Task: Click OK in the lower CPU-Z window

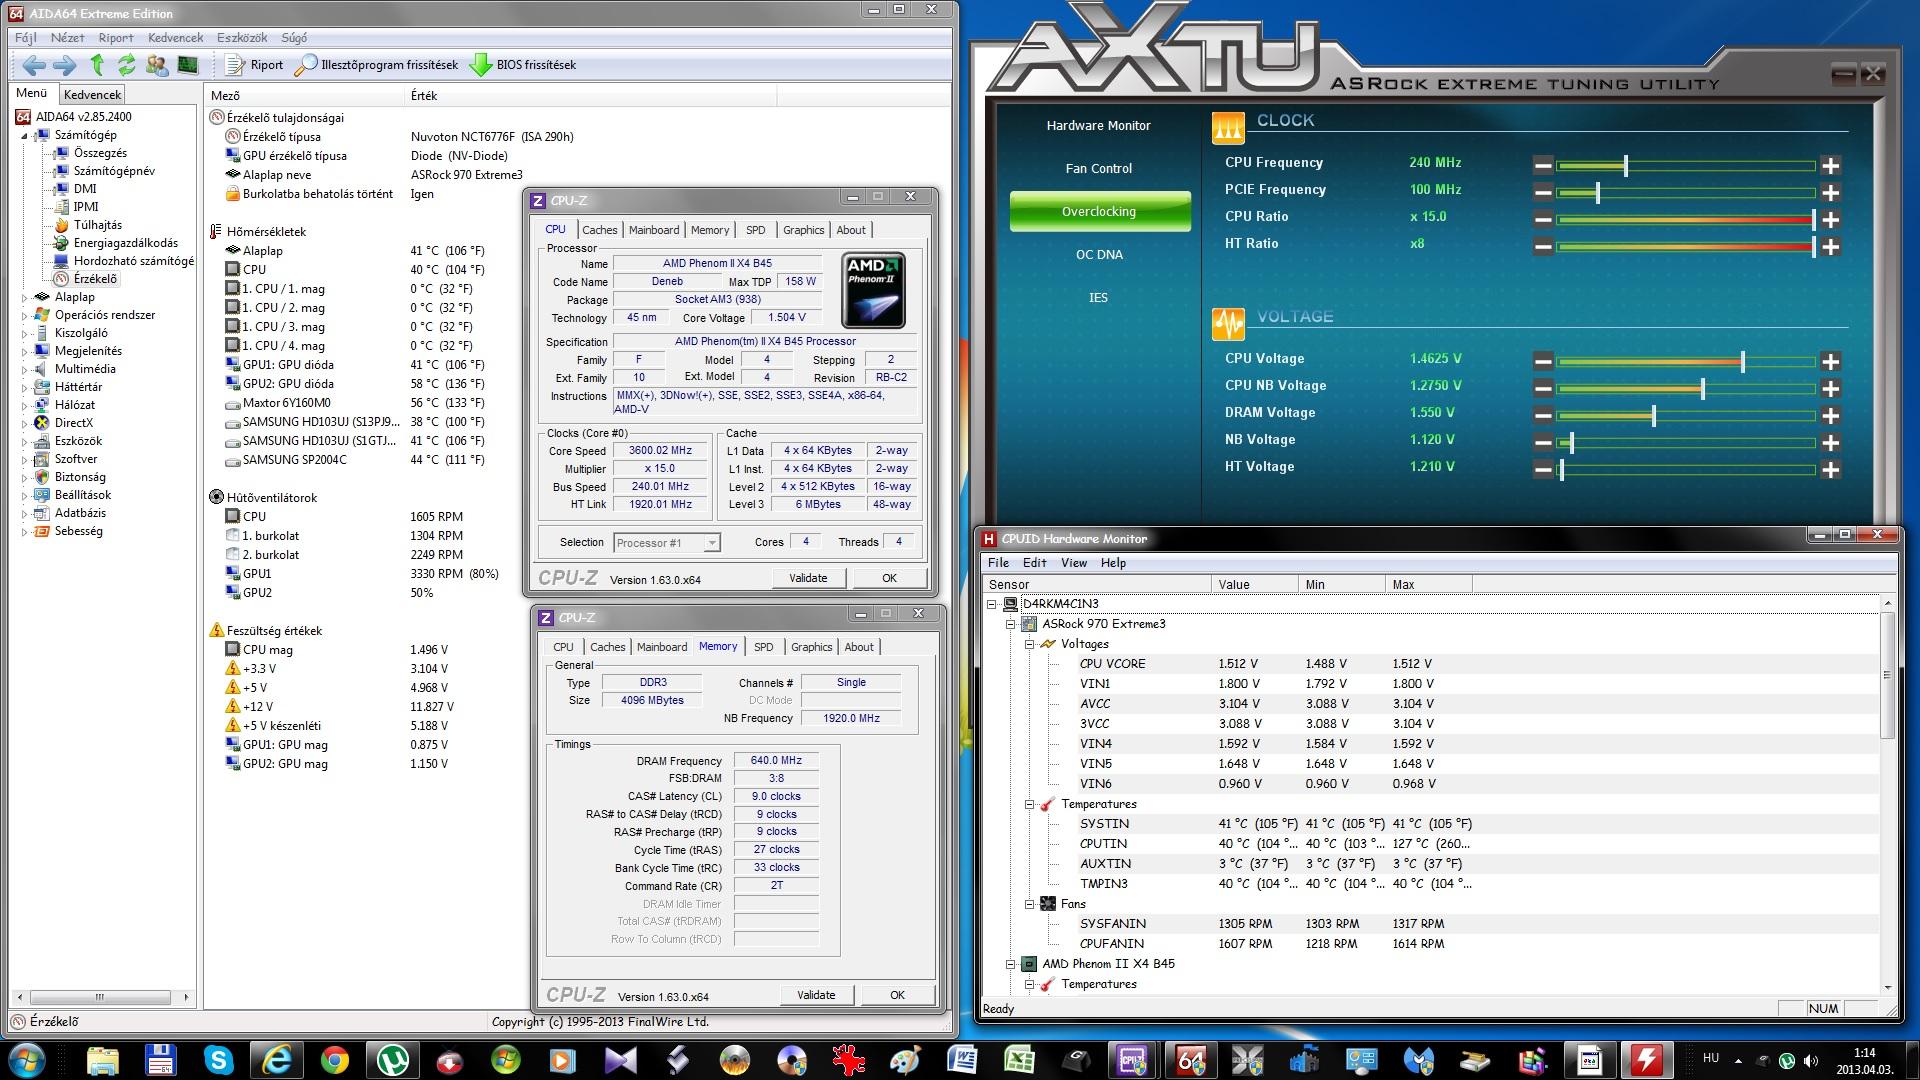Action: [897, 995]
